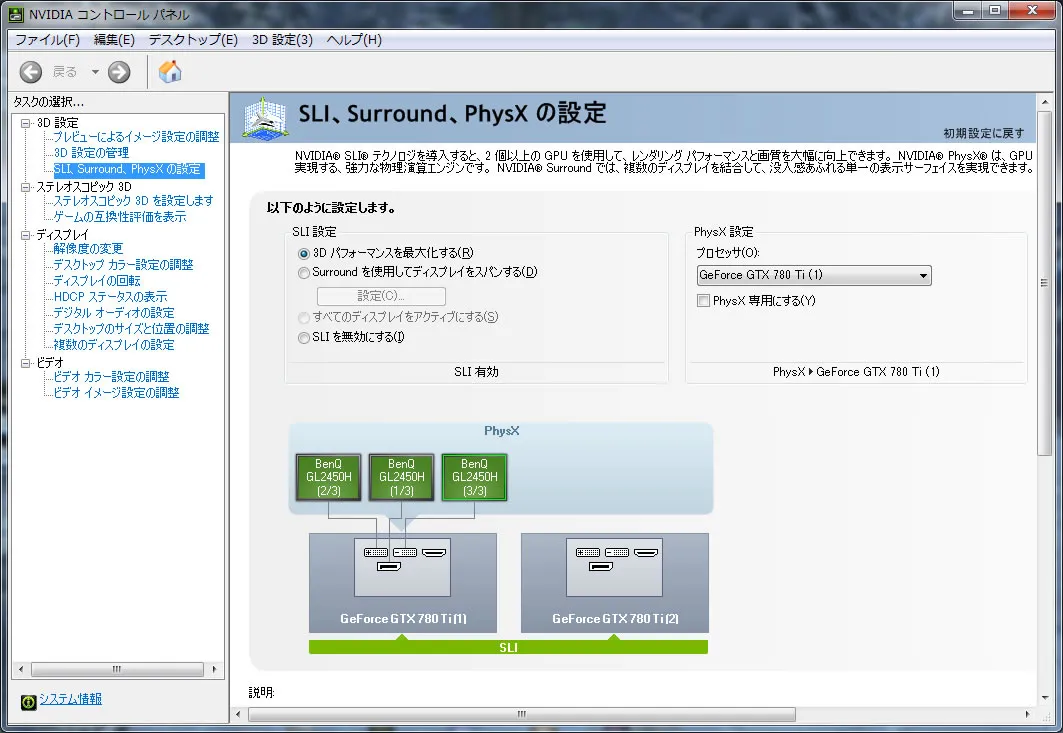Open 複数のディスプレイの設定
Screen dimensions: 1063x733
[x=114, y=345]
